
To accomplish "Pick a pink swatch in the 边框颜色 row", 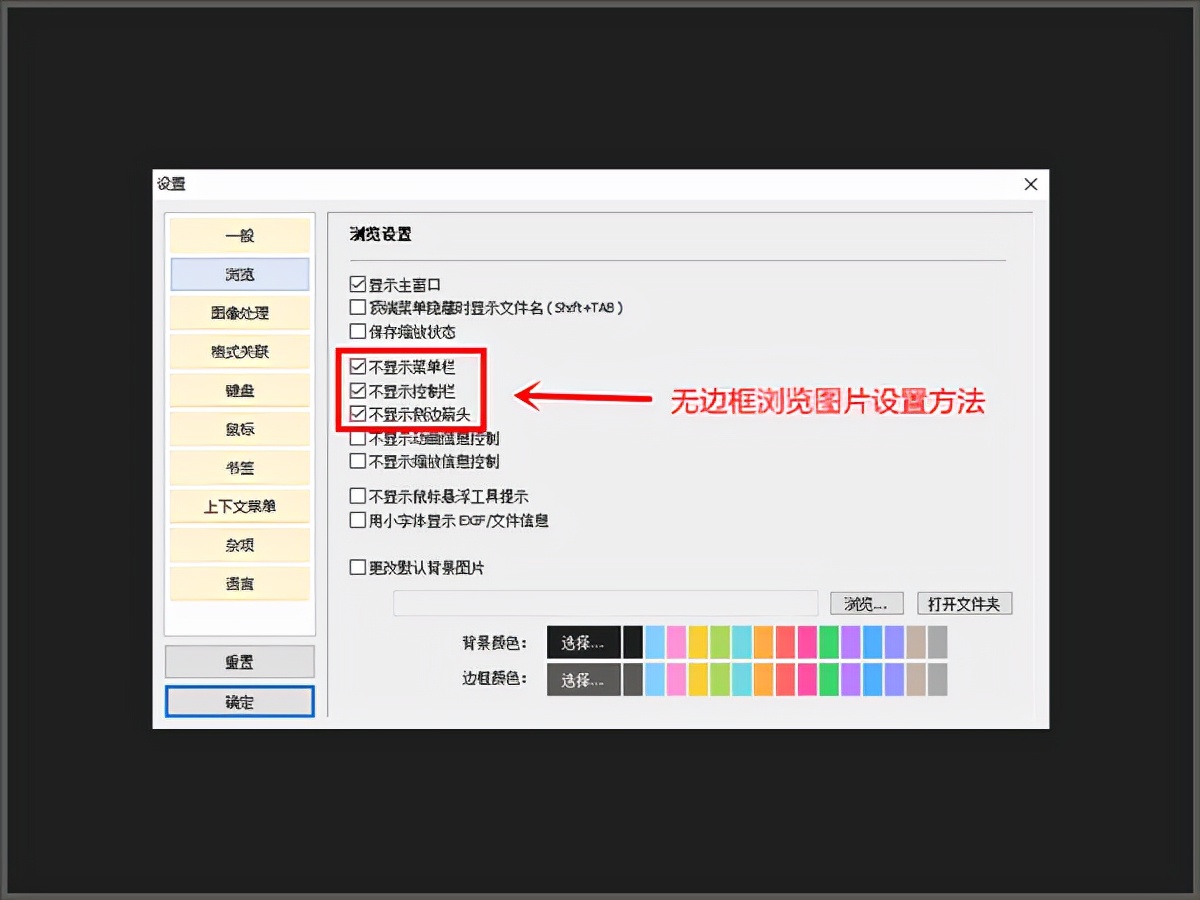I will tap(676, 679).
